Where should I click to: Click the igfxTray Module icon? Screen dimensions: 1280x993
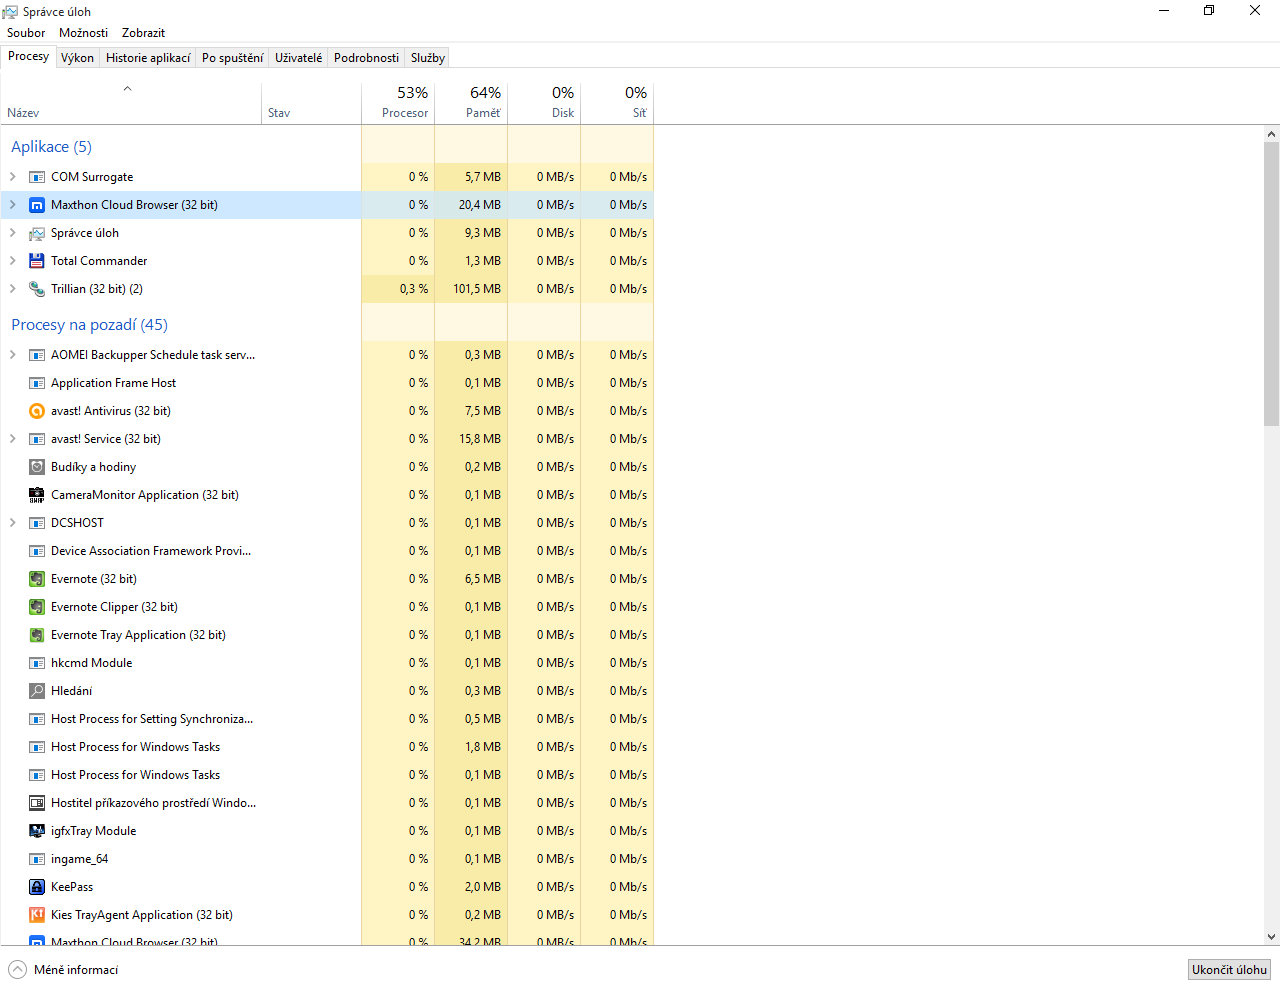point(37,831)
